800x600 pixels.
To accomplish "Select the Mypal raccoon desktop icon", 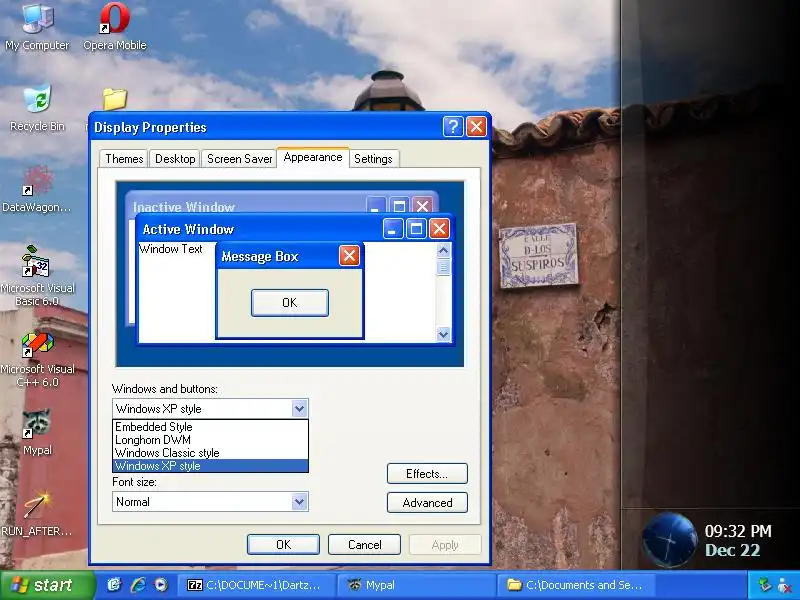I will 37,431.
